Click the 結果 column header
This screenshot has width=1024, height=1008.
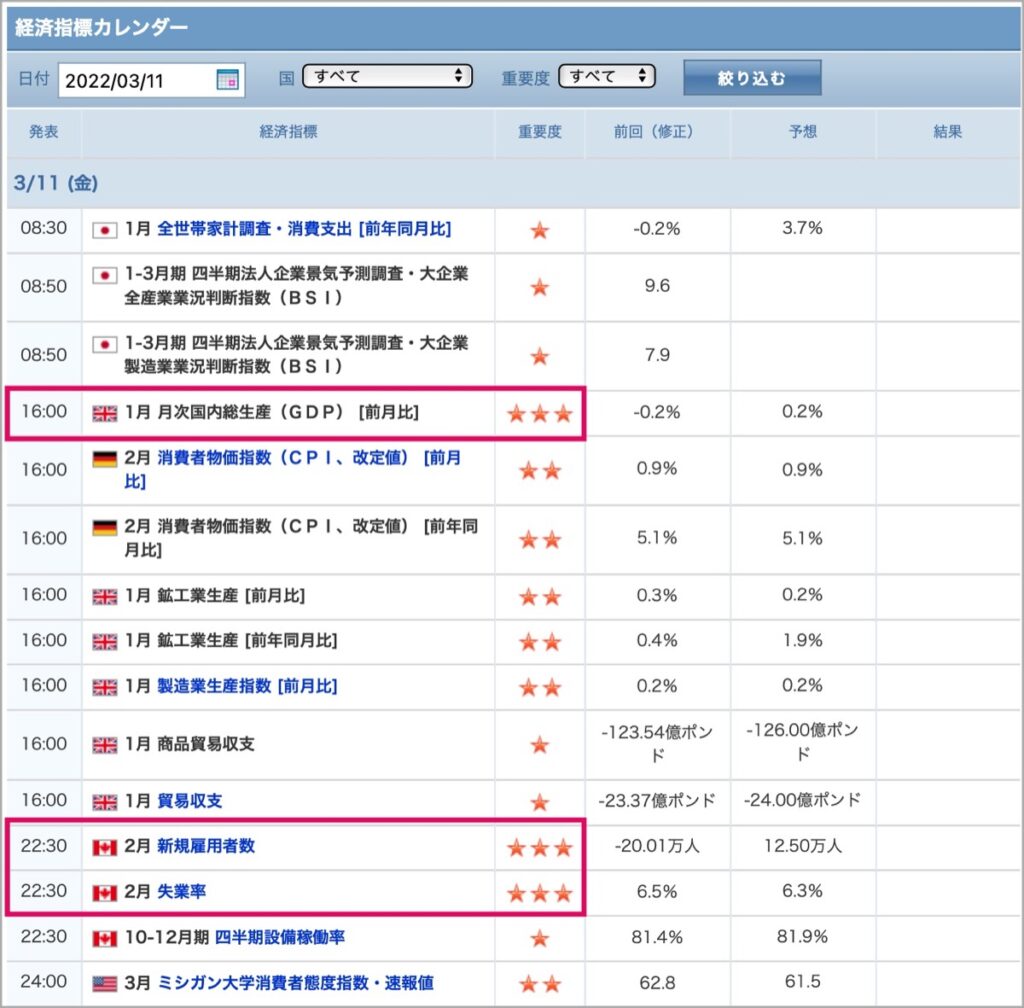(948, 132)
